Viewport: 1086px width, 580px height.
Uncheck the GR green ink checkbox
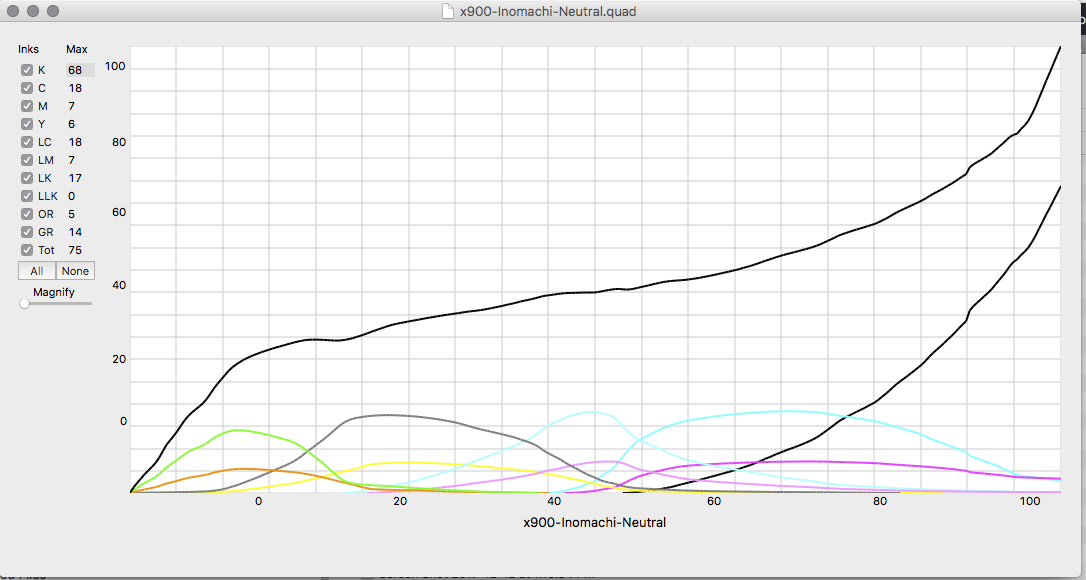27,232
